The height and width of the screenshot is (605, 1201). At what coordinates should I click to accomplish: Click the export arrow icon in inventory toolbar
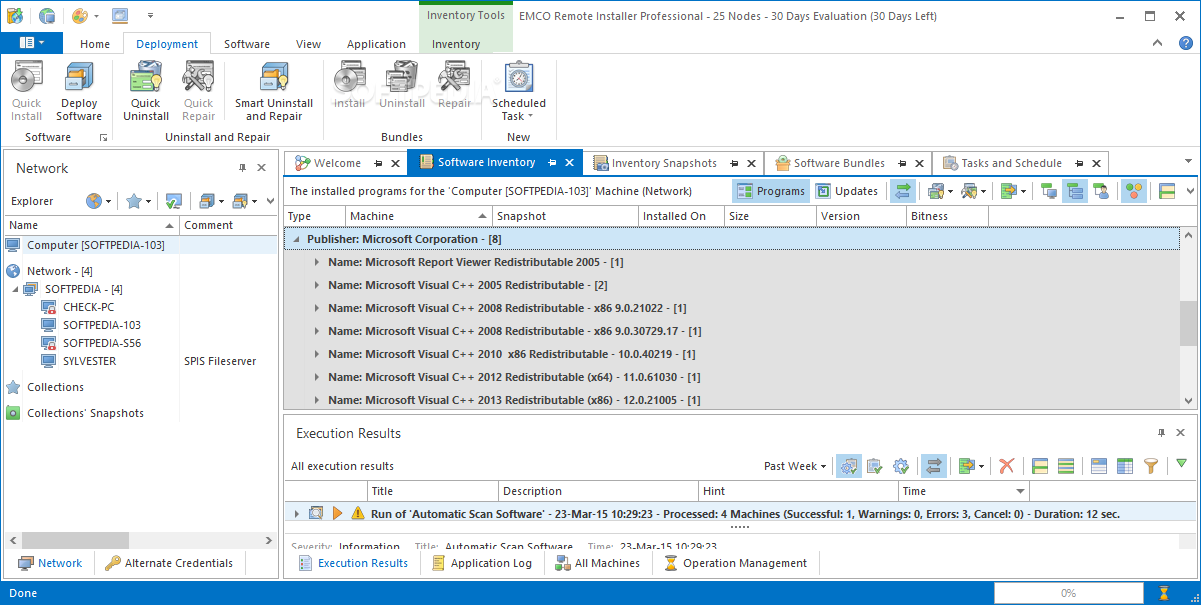[x=1008, y=191]
